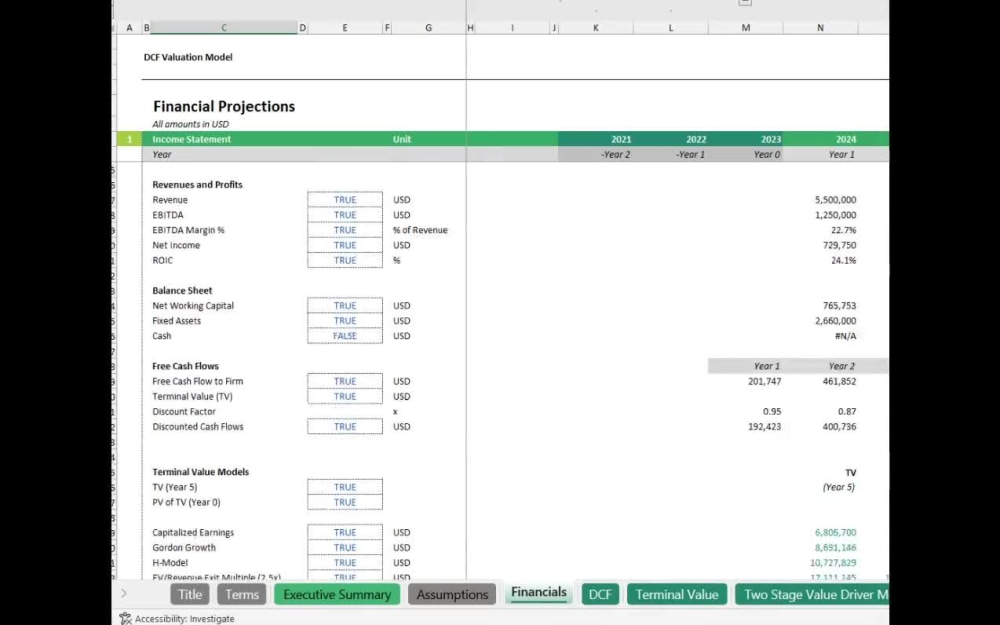Select the TRUE cell in Terminal Value (TV) row
1000x625 pixels.
click(x=345, y=397)
